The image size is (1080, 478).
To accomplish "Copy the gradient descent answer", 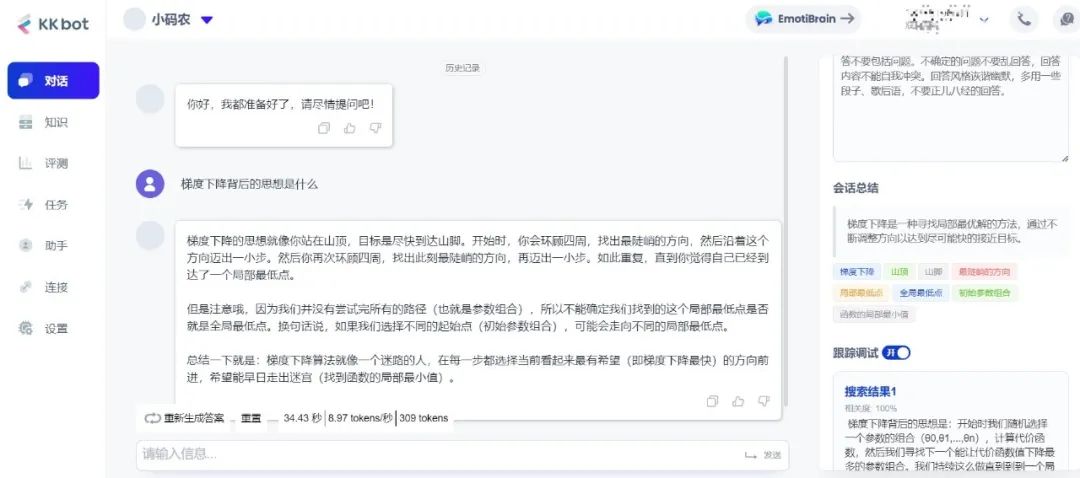I will (713, 401).
